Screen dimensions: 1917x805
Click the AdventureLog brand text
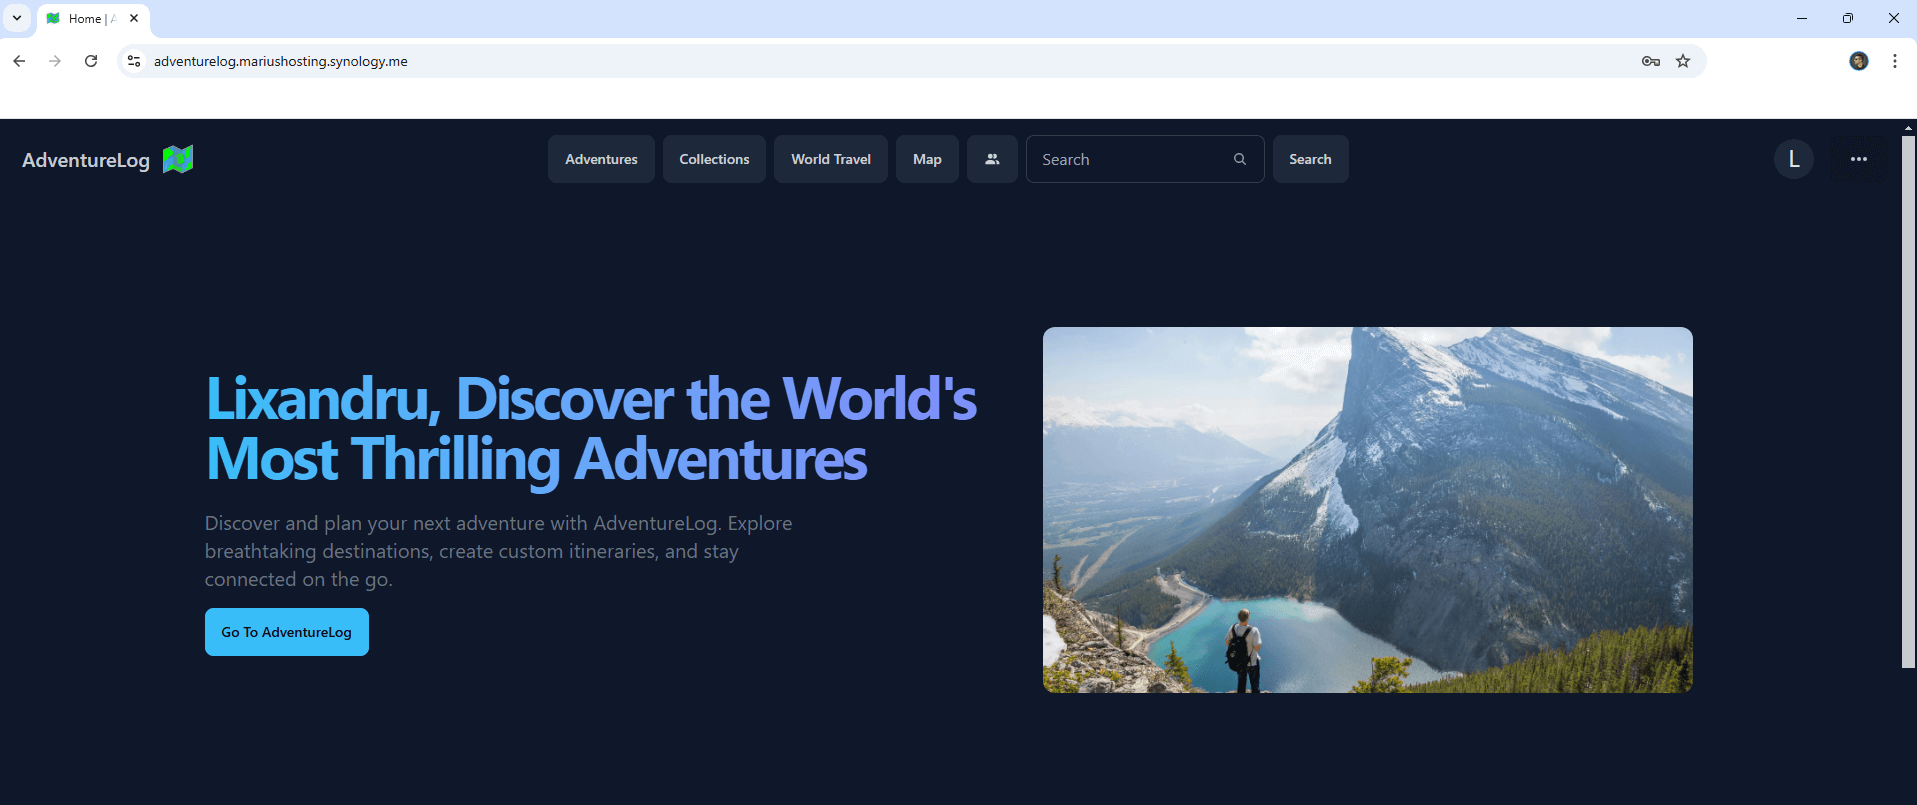point(86,160)
